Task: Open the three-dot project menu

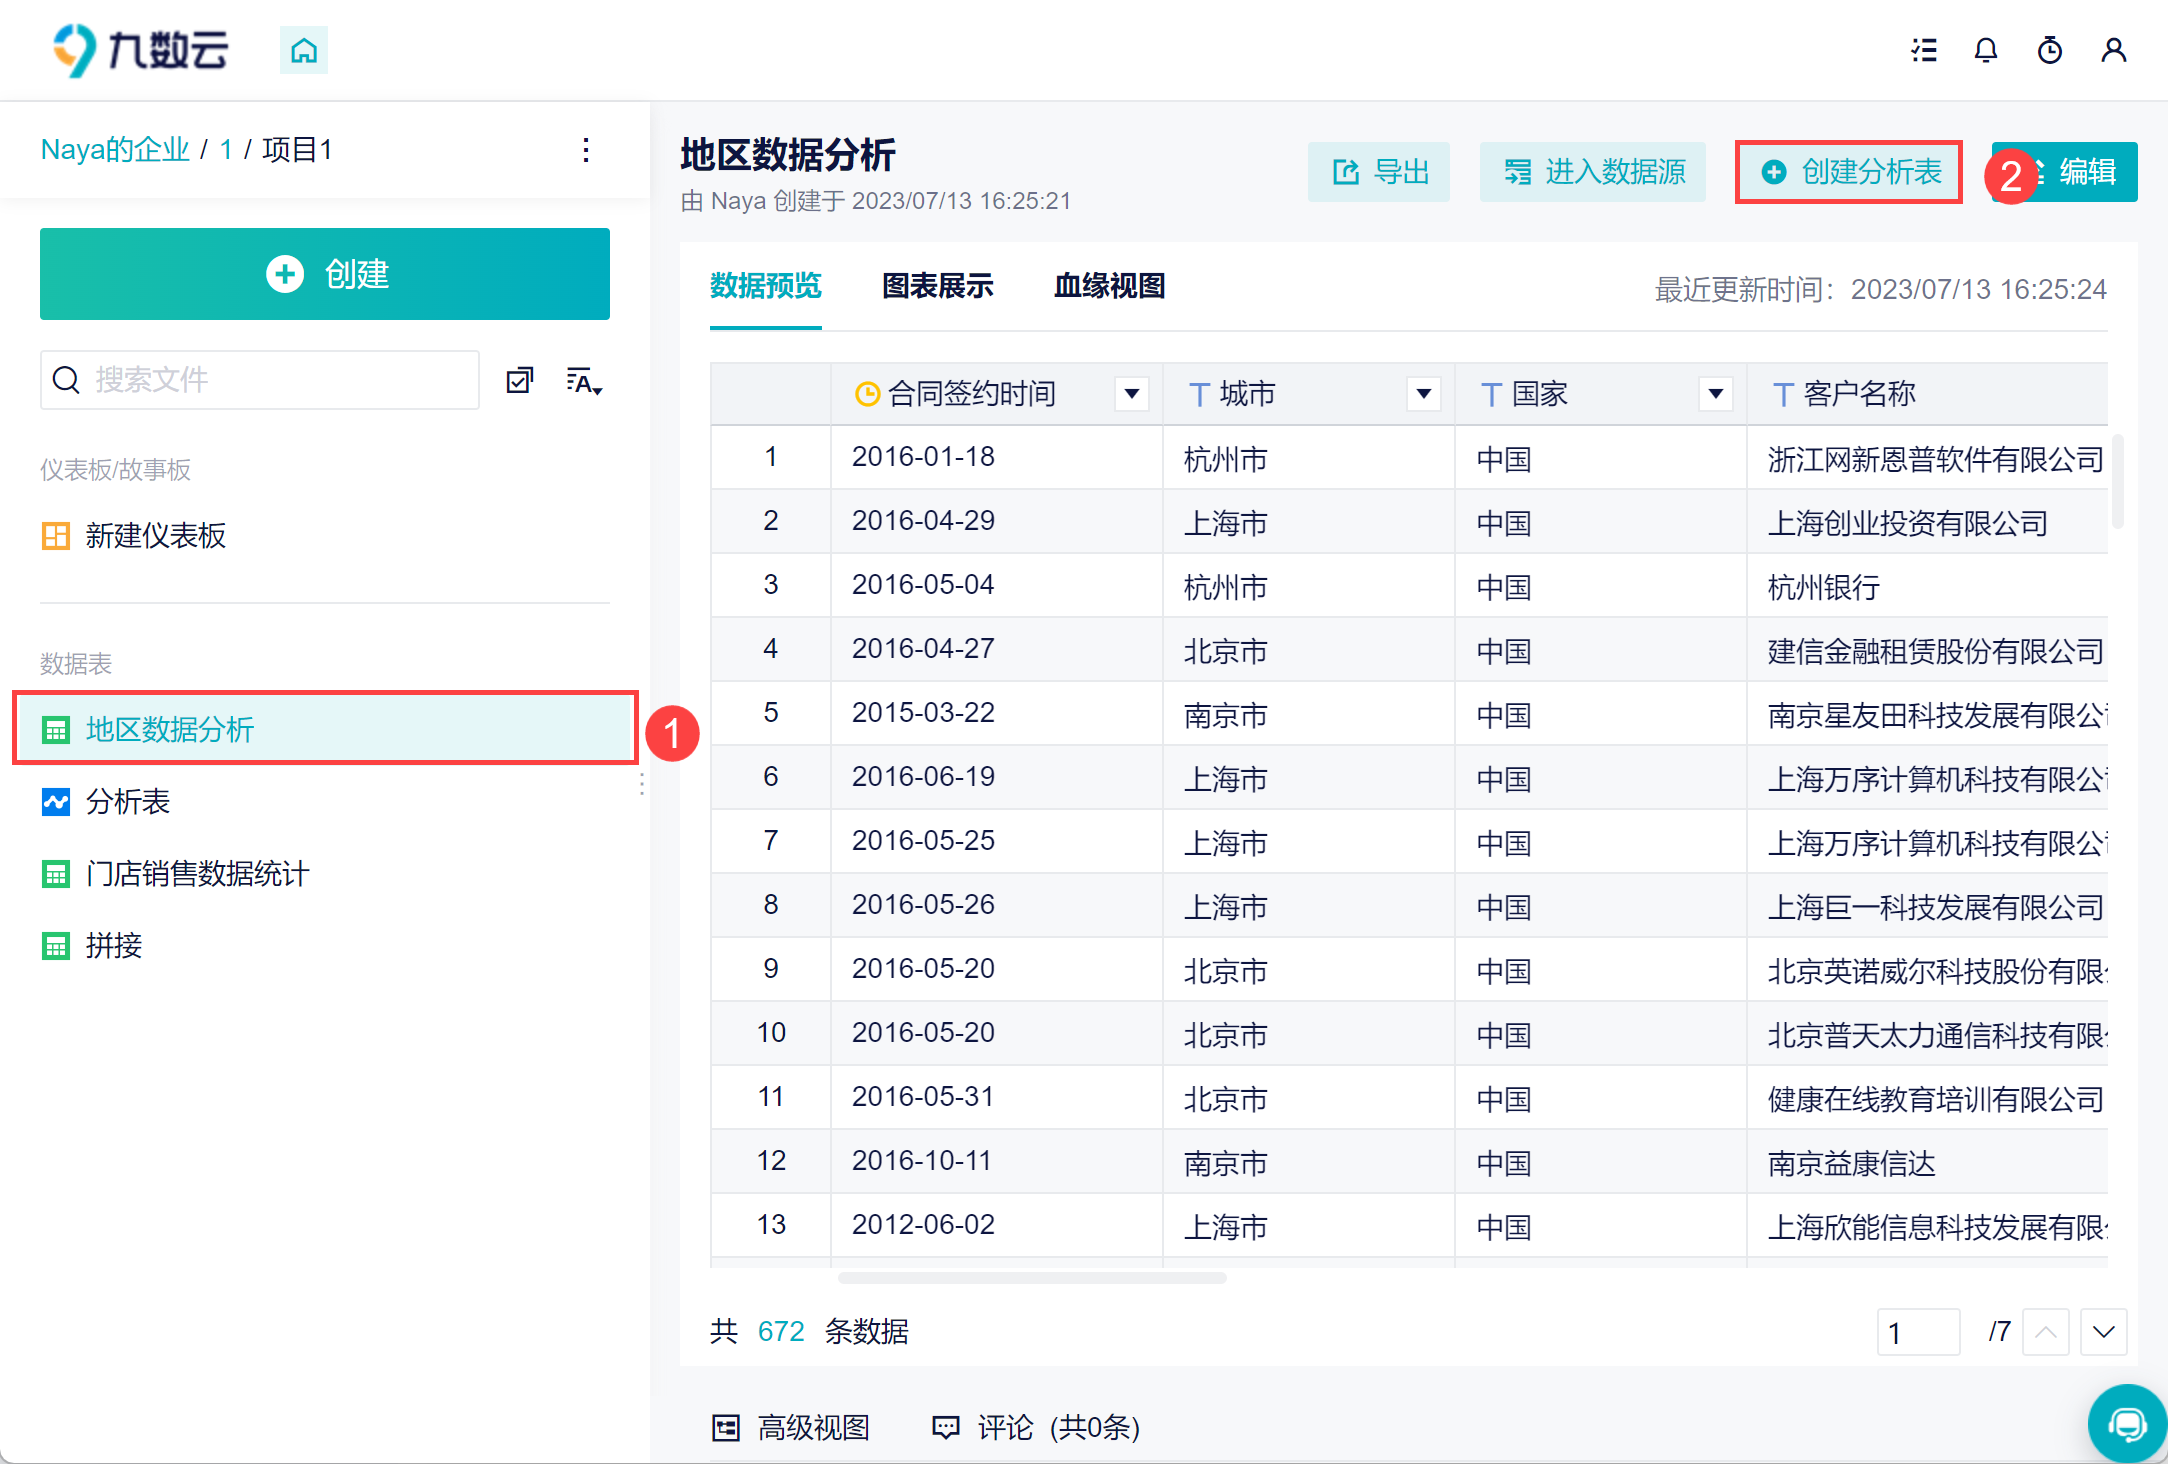Action: tap(586, 150)
